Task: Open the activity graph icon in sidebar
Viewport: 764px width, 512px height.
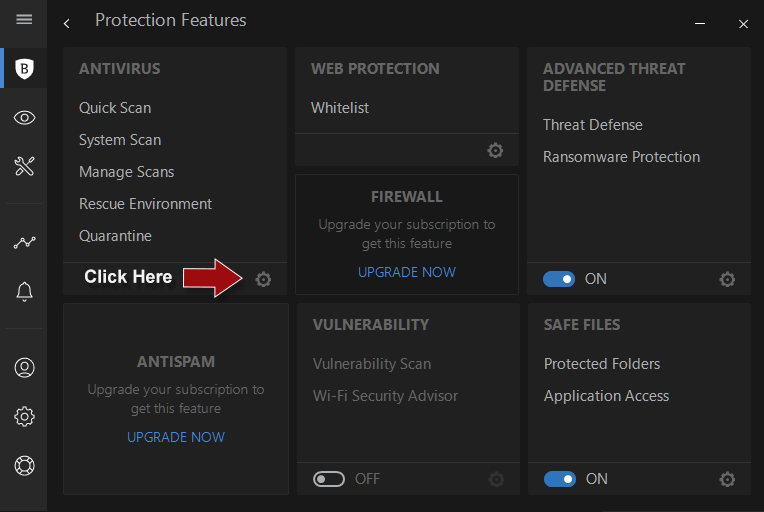Action: pos(25,242)
